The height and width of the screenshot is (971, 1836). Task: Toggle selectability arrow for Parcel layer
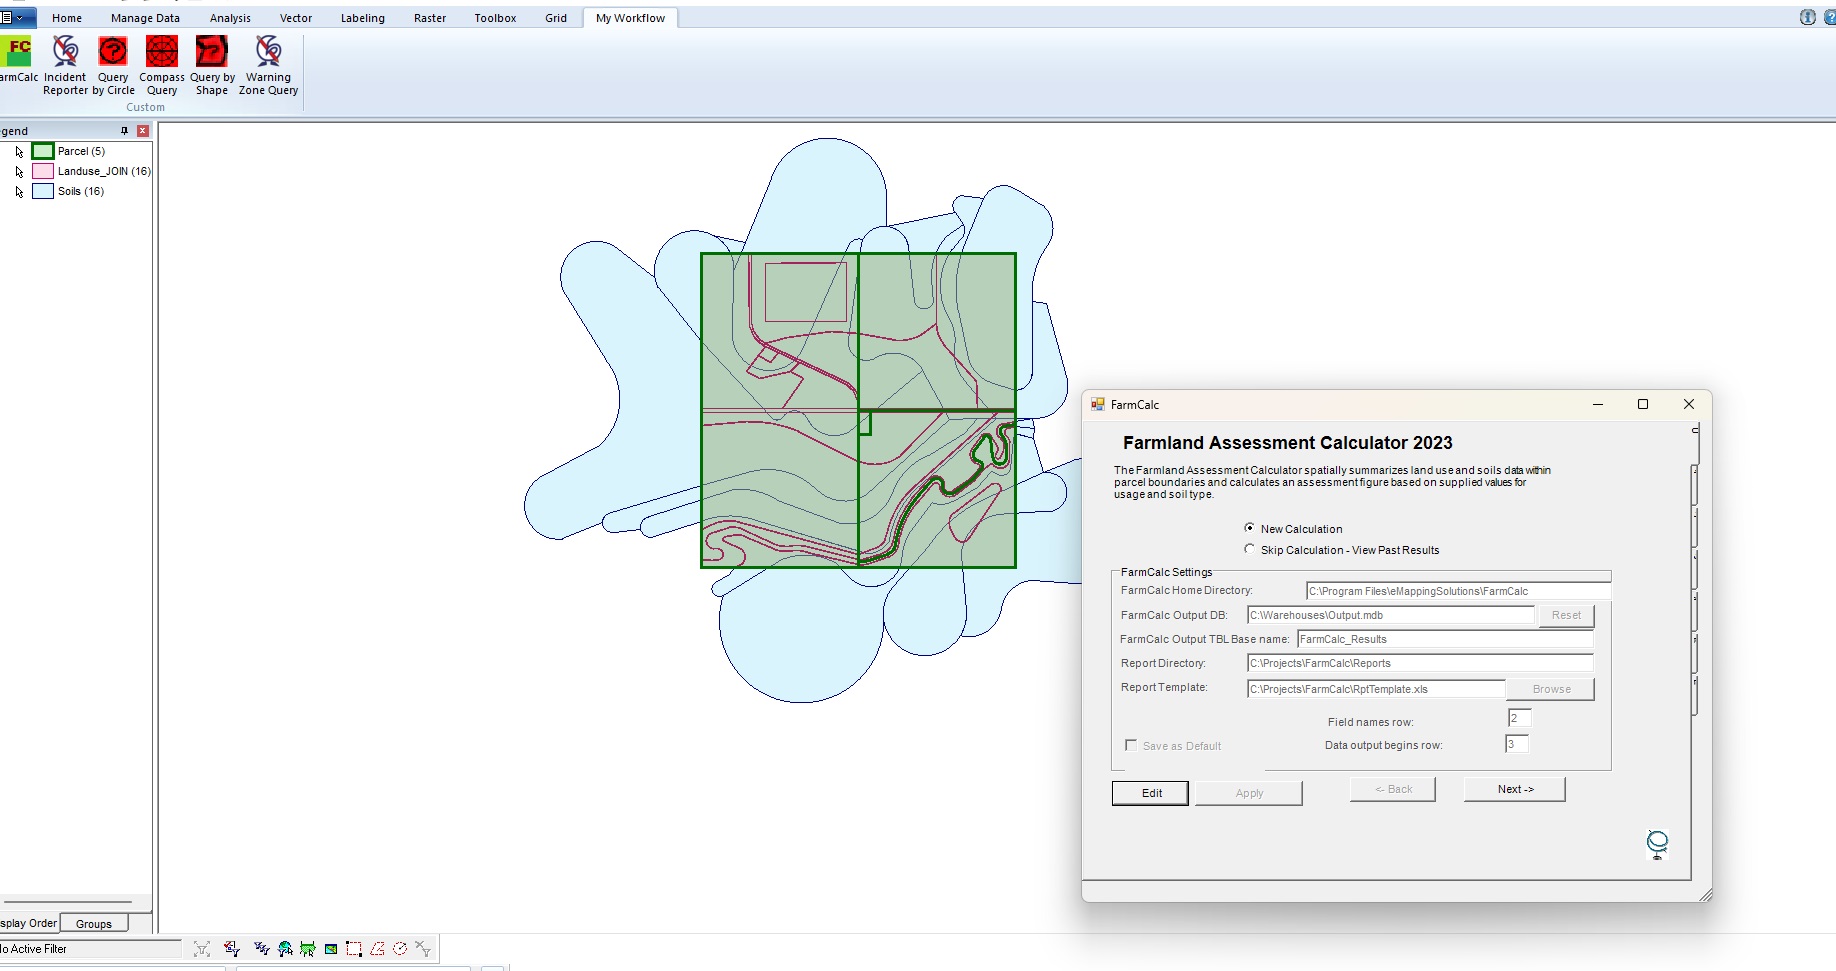[x=19, y=152]
